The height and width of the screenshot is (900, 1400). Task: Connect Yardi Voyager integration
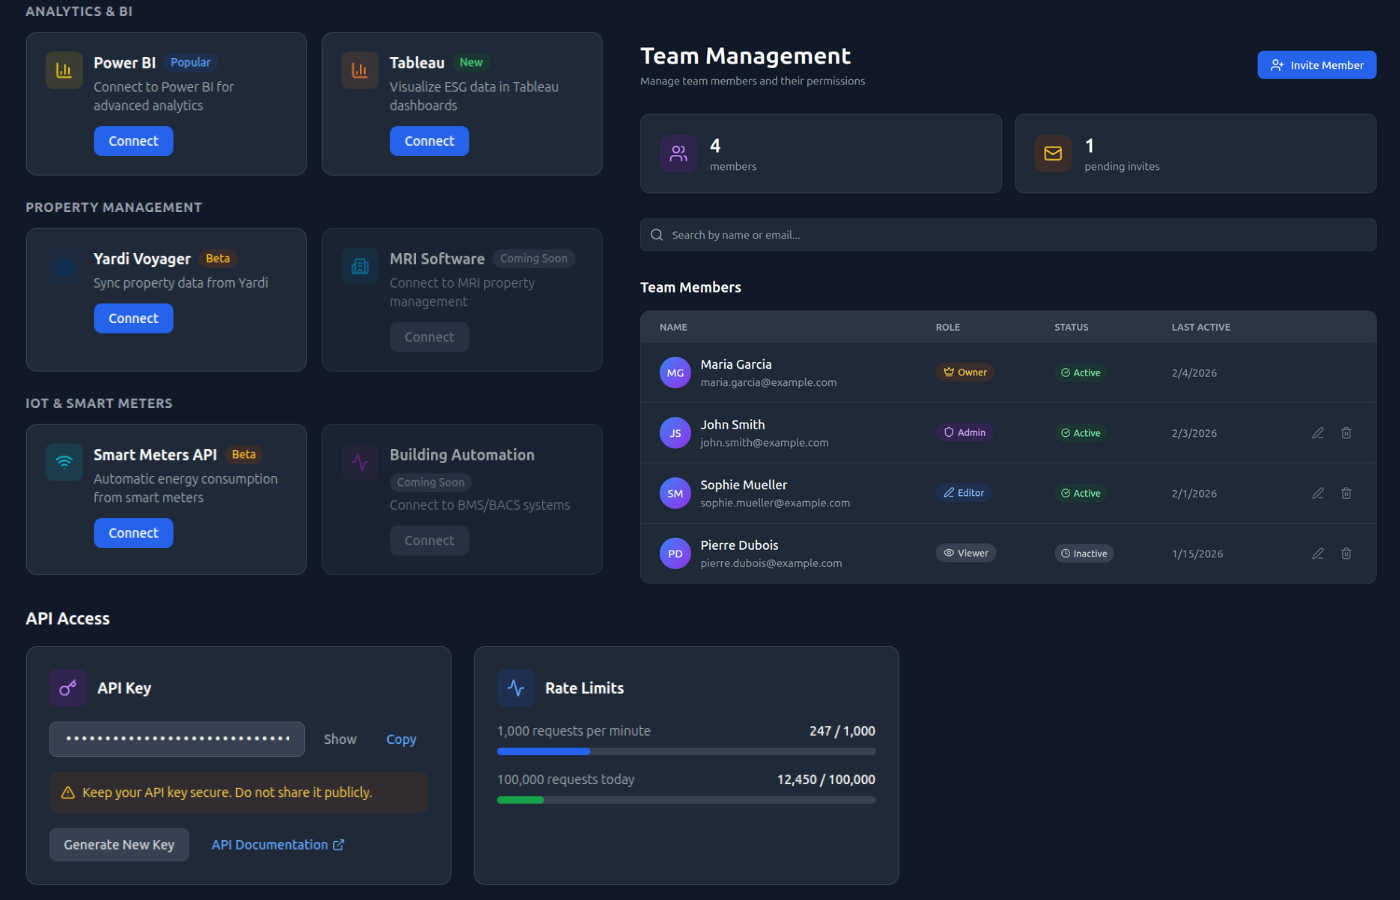(133, 318)
